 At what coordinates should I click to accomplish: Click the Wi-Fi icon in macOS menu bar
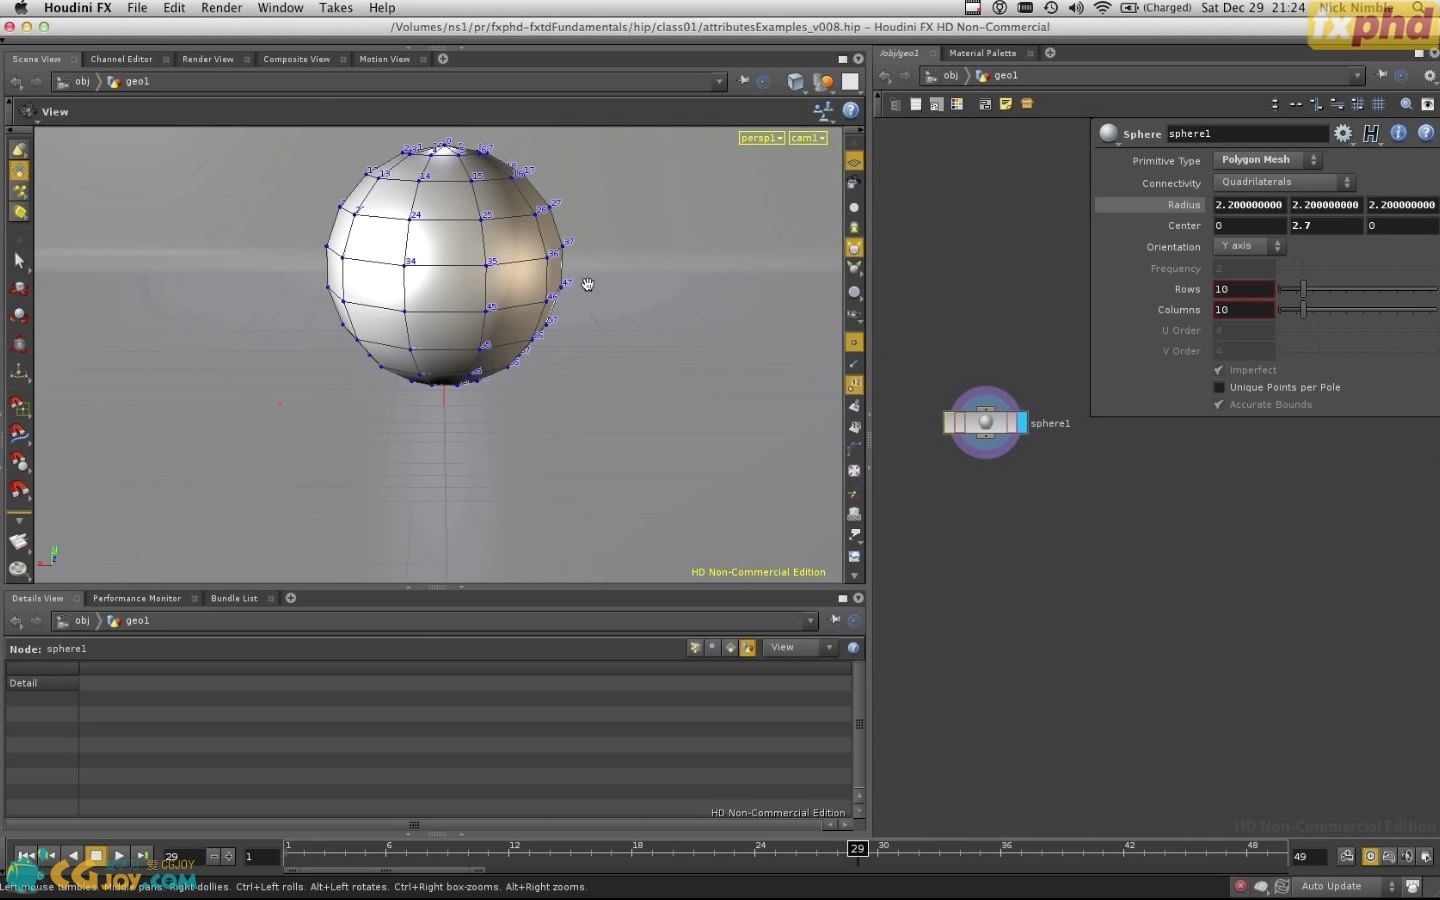[x=1102, y=7]
